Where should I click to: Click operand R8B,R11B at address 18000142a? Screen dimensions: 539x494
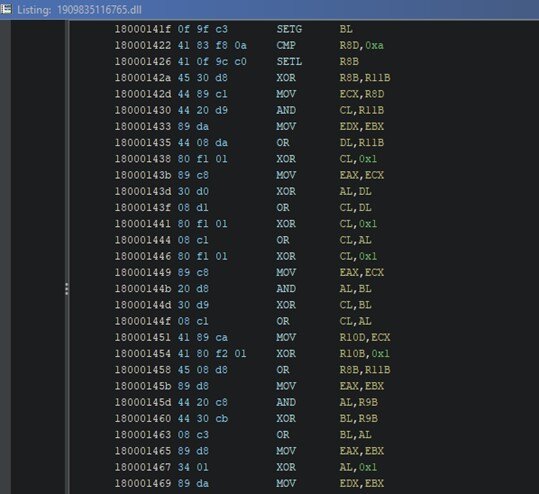365,78
